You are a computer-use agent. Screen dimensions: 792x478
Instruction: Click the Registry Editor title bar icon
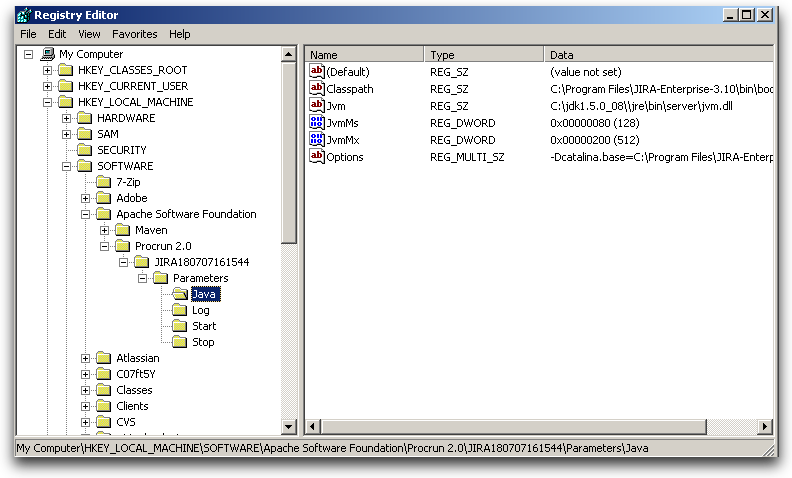(23, 15)
